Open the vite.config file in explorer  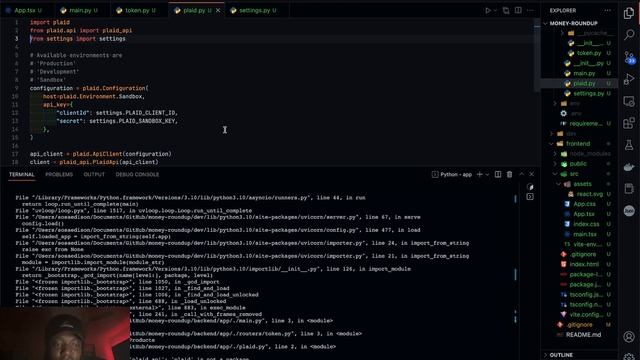pos(586,315)
